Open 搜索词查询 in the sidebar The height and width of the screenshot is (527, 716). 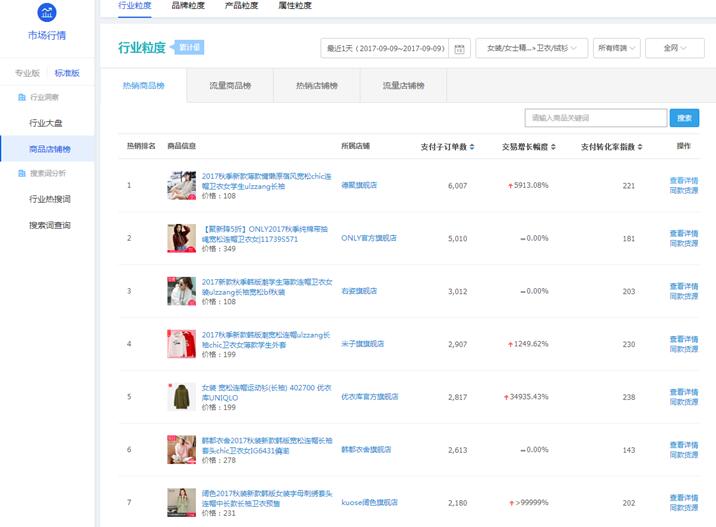[x=50, y=225]
